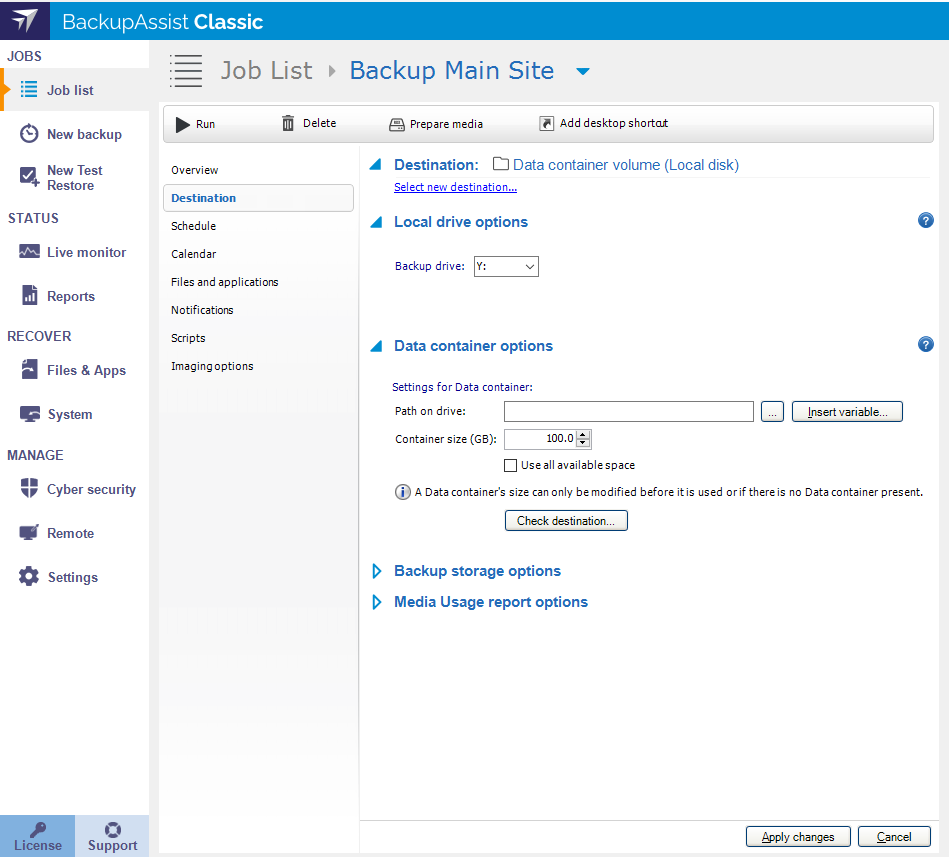
Task: Click the Select new destination link
Action: tap(455, 187)
